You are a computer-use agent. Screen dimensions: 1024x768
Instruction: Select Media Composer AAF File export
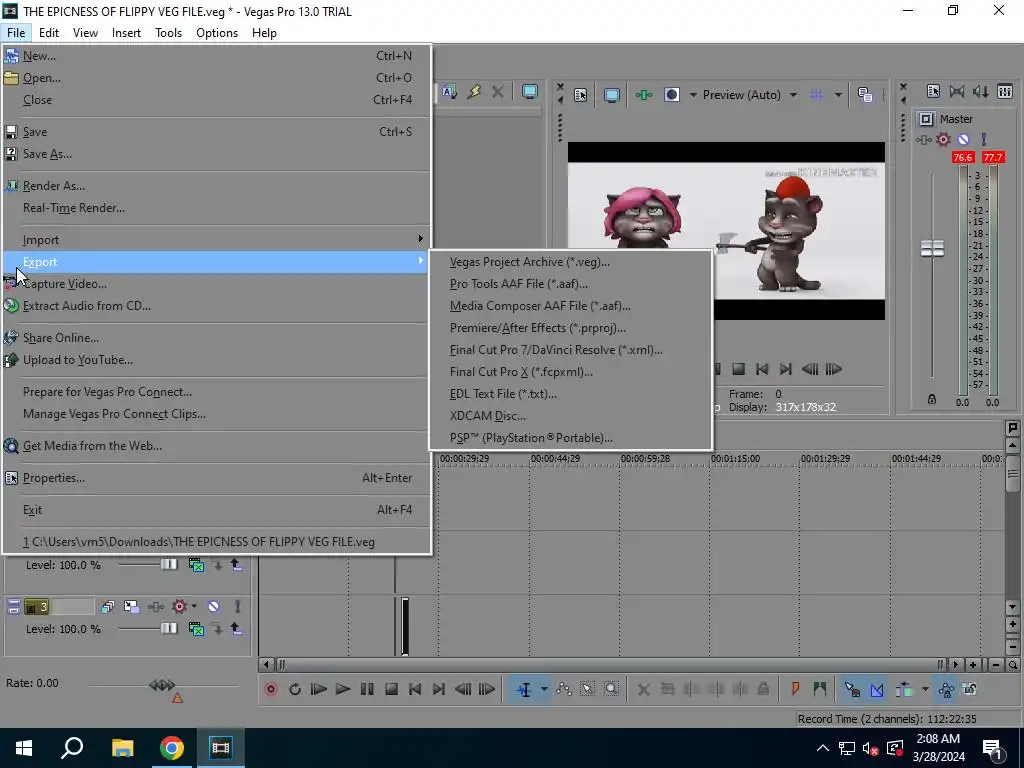point(540,306)
